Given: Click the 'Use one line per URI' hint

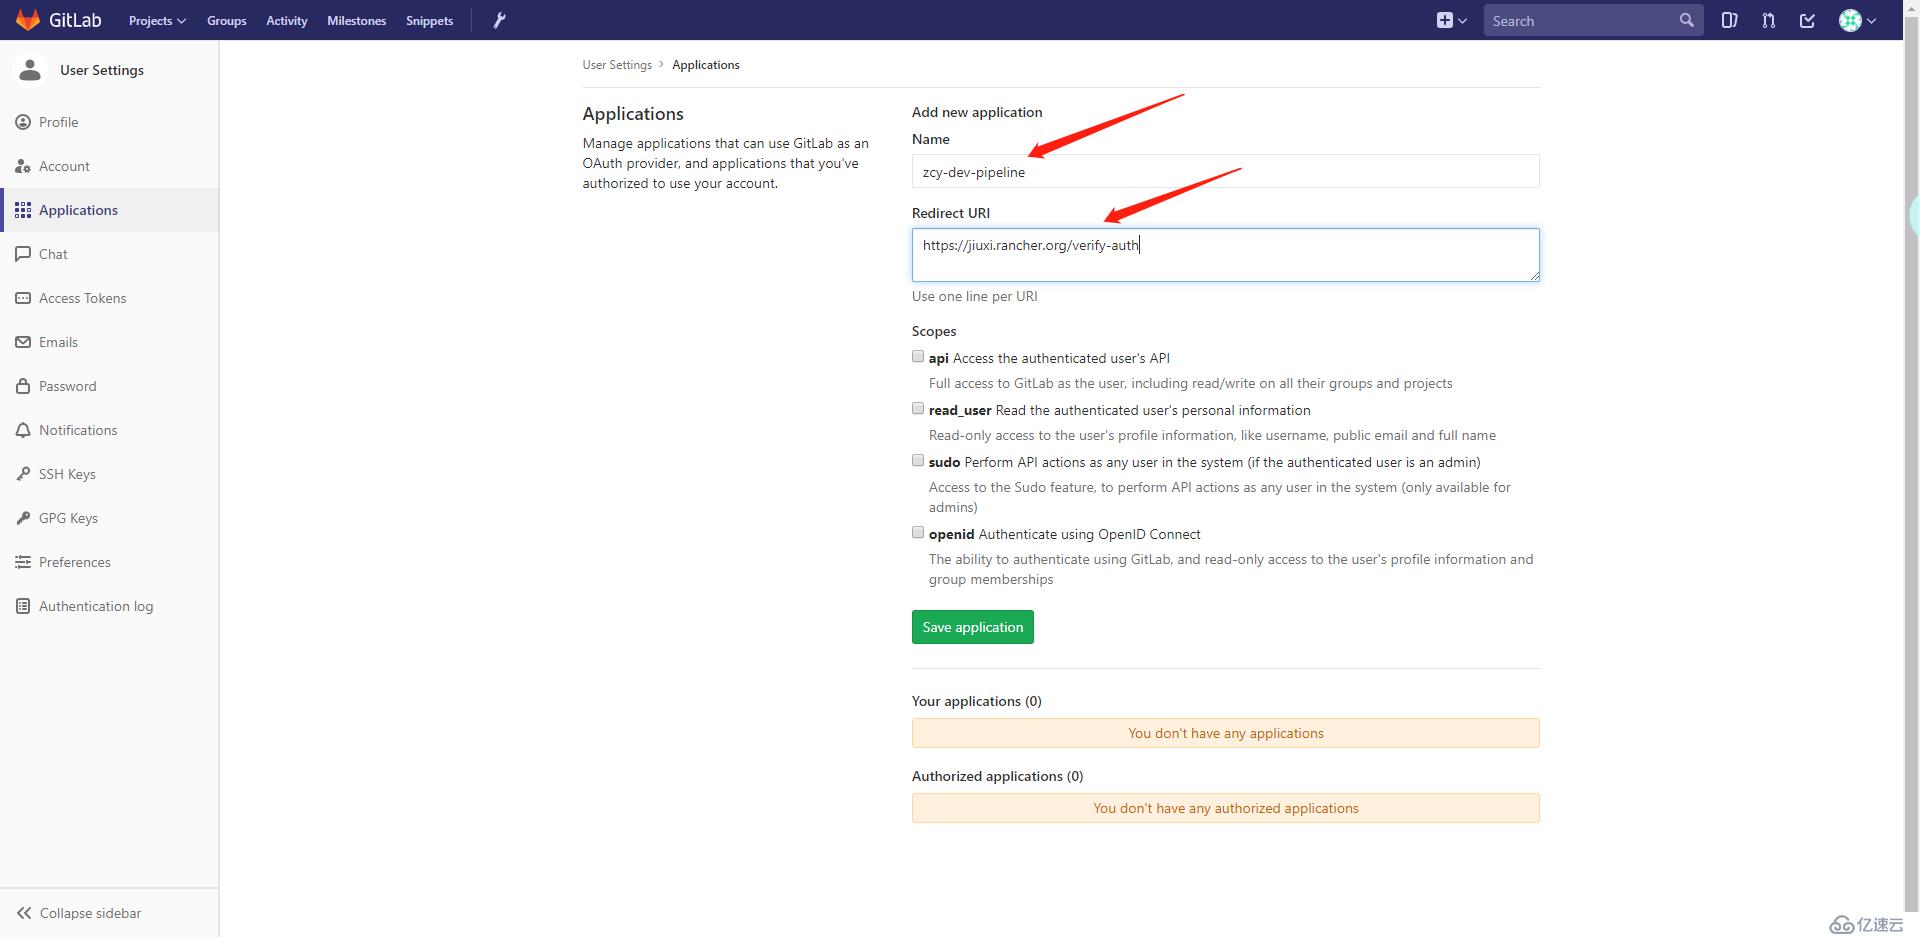Looking at the screenshot, I should [975, 296].
